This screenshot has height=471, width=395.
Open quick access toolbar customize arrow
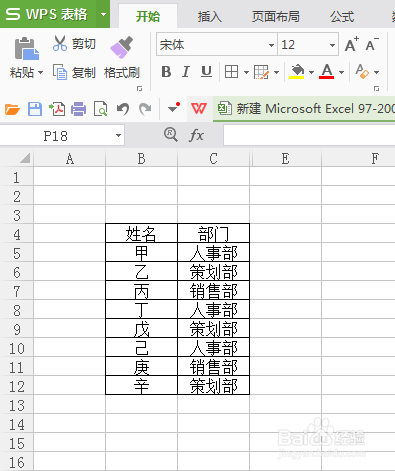(x=174, y=108)
